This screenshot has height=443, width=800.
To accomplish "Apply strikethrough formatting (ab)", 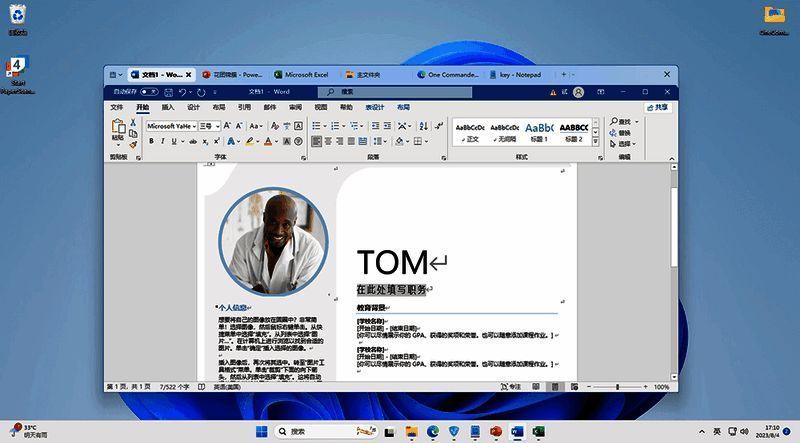I will tap(193, 141).
